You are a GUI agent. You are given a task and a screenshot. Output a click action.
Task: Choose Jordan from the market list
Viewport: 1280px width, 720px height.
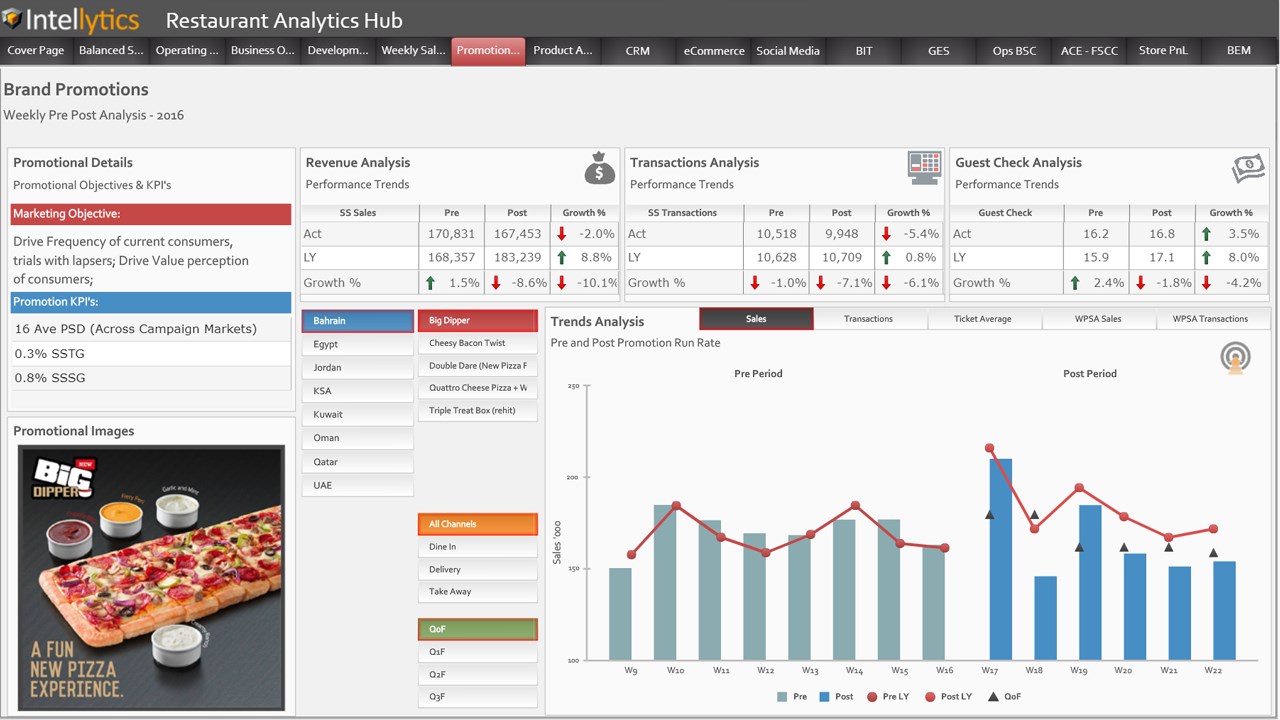[357, 368]
